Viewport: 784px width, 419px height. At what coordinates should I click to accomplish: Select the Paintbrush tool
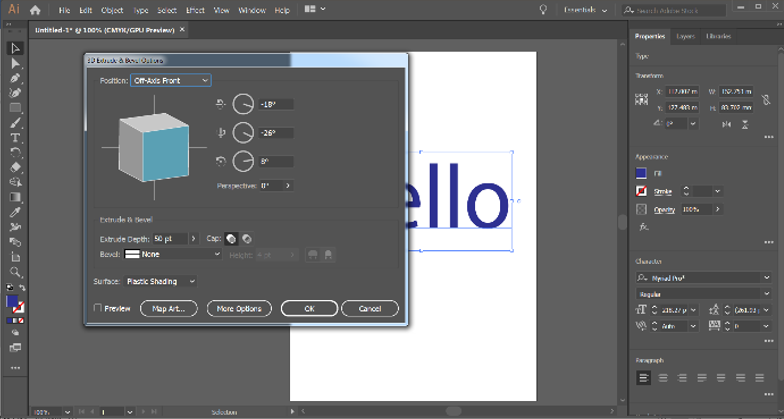(x=15, y=123)
